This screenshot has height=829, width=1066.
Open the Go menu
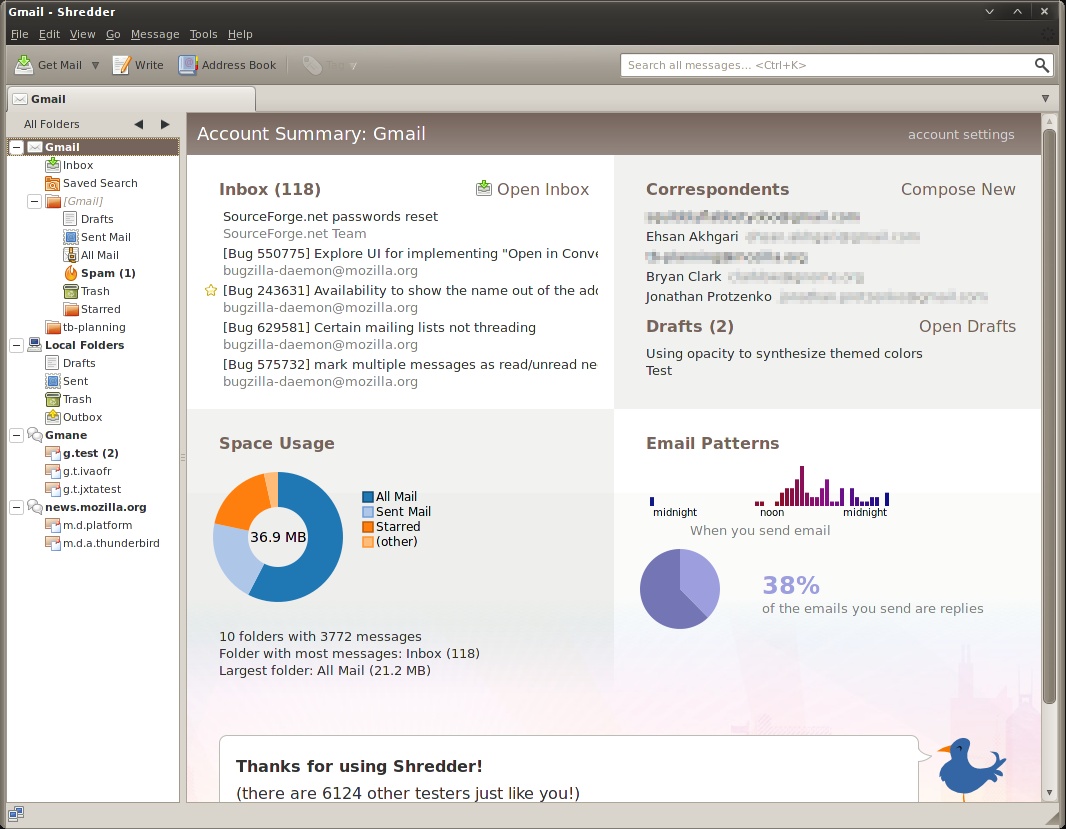pos(113,34)
